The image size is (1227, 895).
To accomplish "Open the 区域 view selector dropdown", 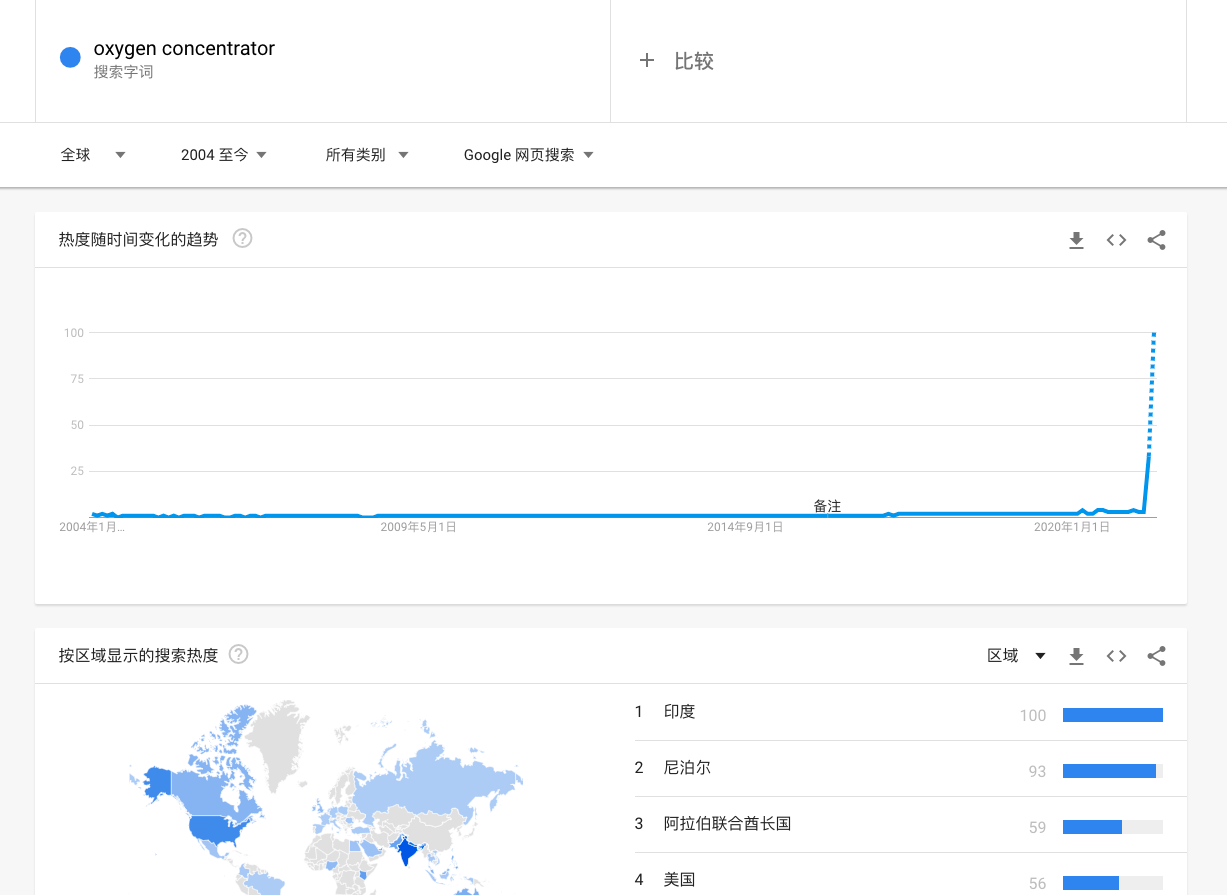I will click(x=1016, y=655).
